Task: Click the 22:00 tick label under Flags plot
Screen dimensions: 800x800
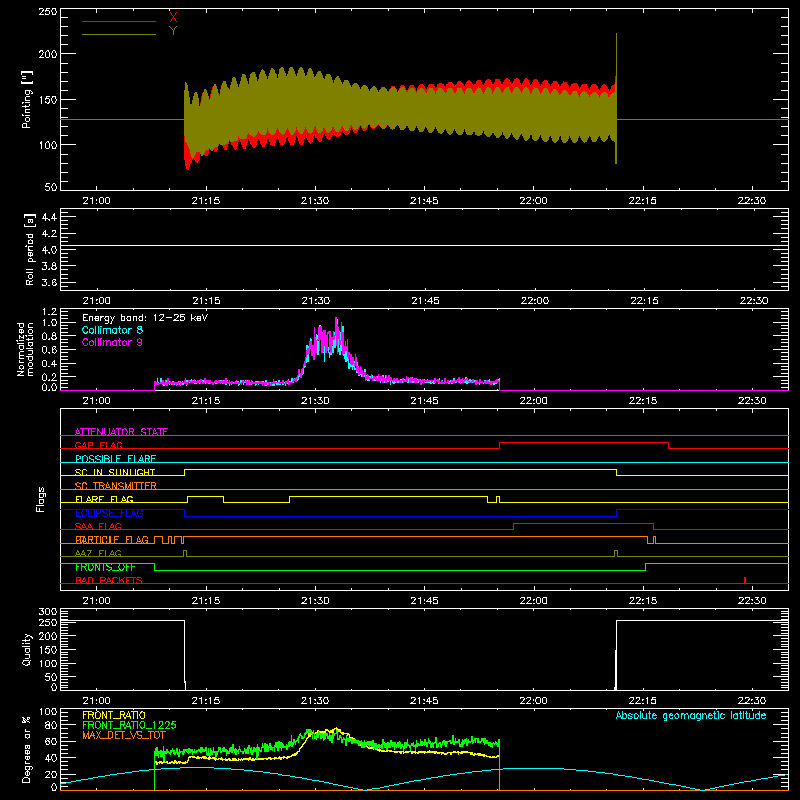Action: [534, 601]
